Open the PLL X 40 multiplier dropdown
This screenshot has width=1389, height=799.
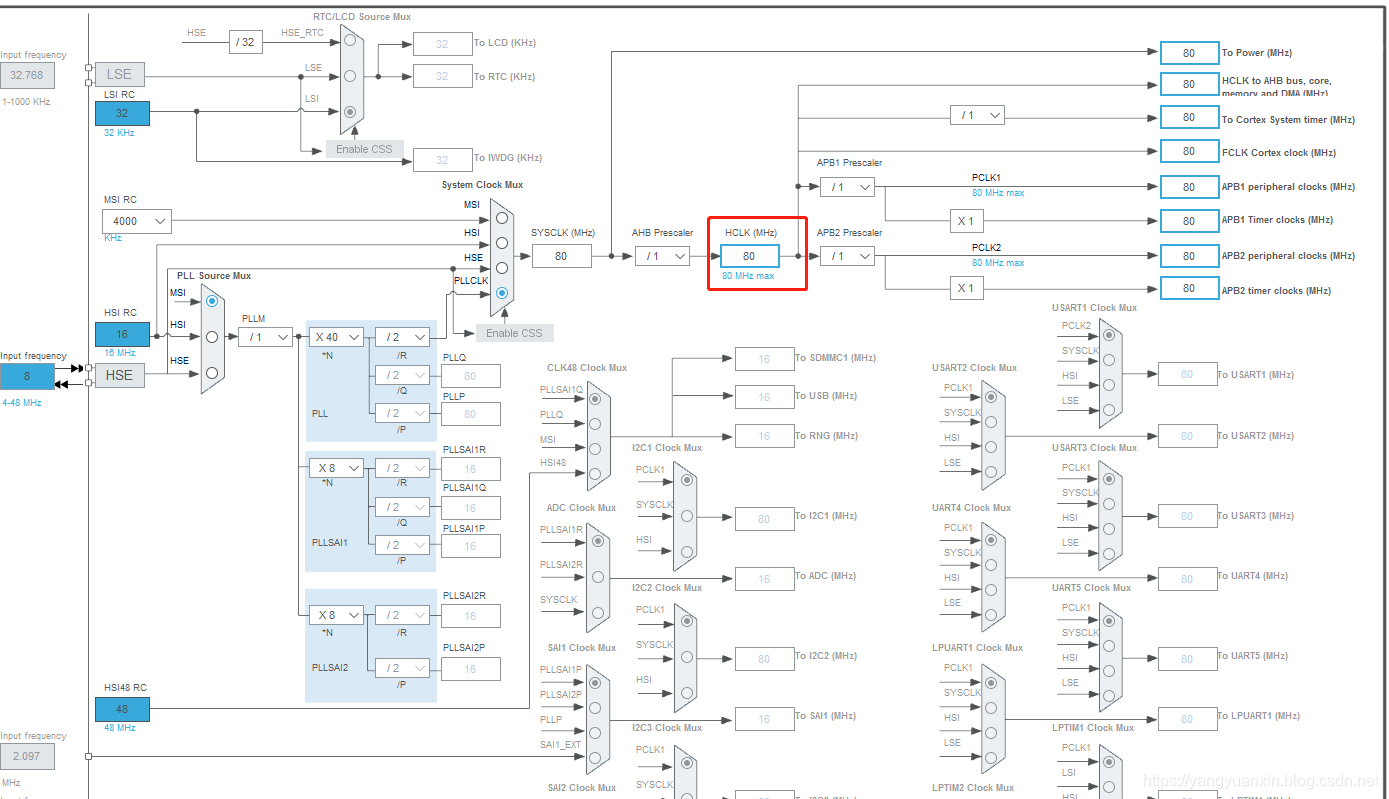click(x=336, y=337)
